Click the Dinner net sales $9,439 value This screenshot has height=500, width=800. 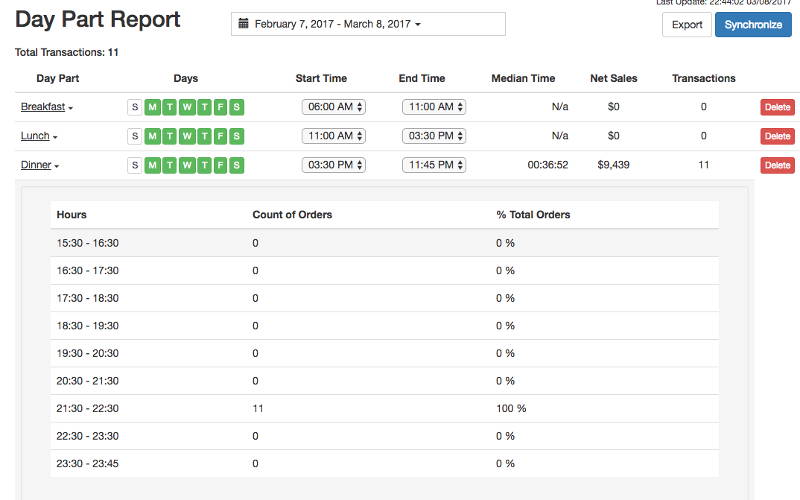click(613, 165)
